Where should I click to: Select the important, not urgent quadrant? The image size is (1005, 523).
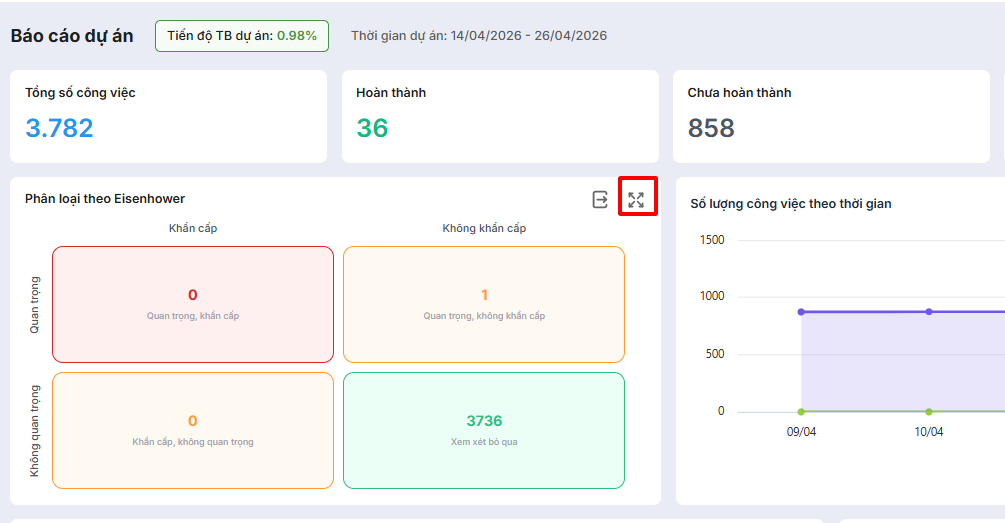coord(484,304)
